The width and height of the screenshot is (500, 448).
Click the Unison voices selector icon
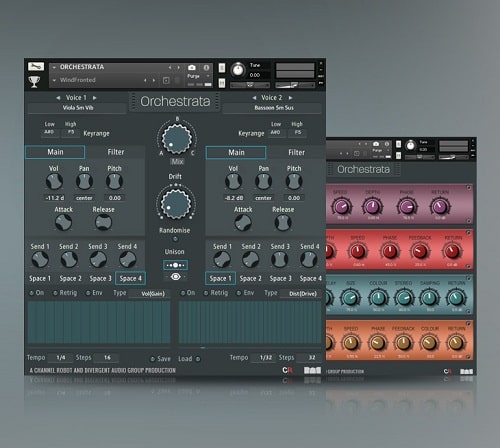point(175,265)
